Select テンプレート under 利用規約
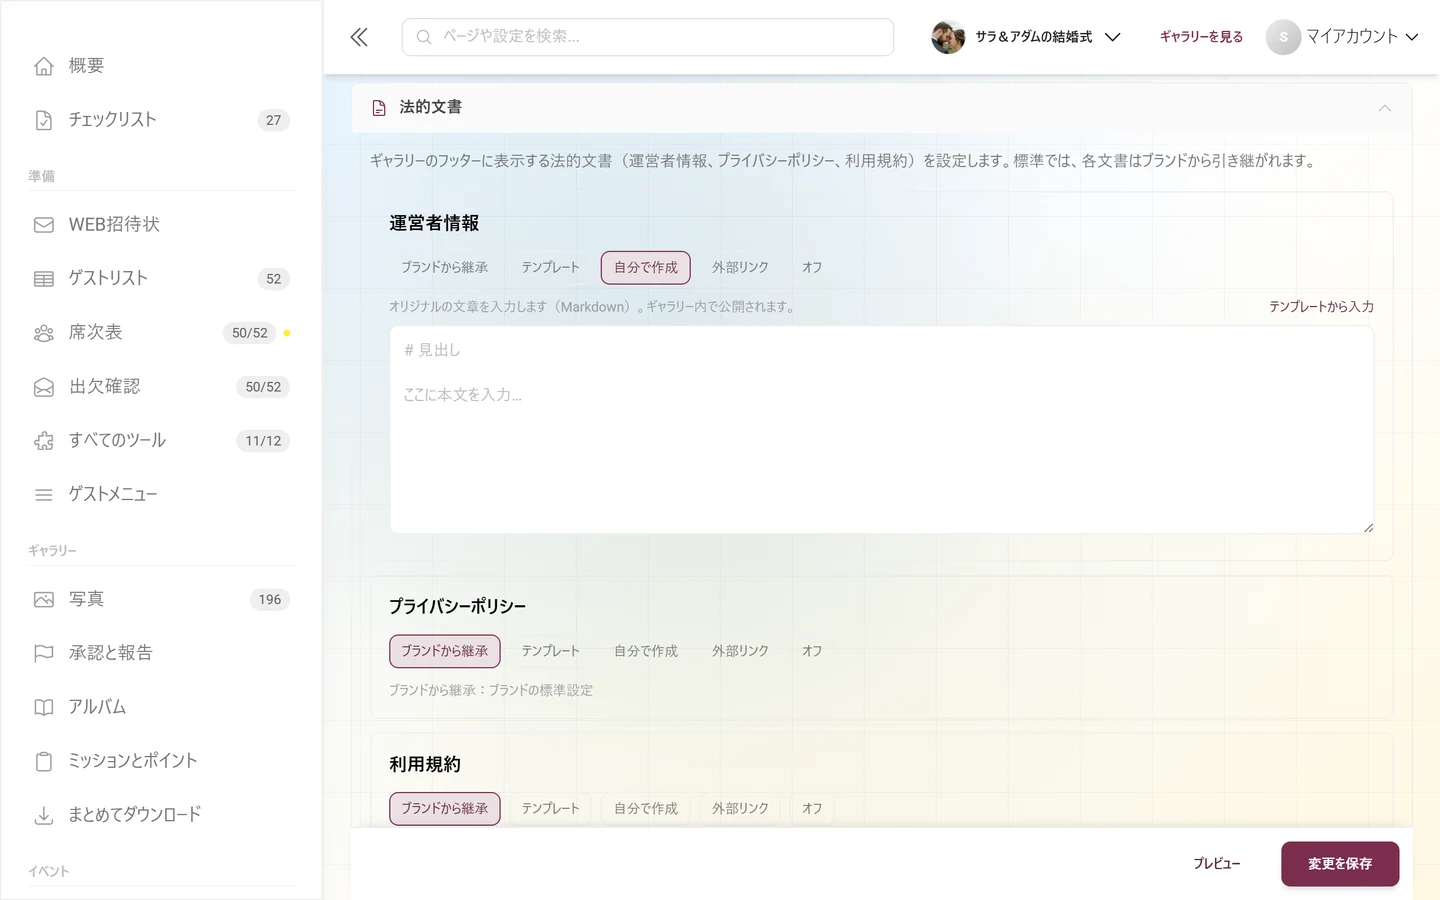Screen dimensions: 1440x900 550,809
